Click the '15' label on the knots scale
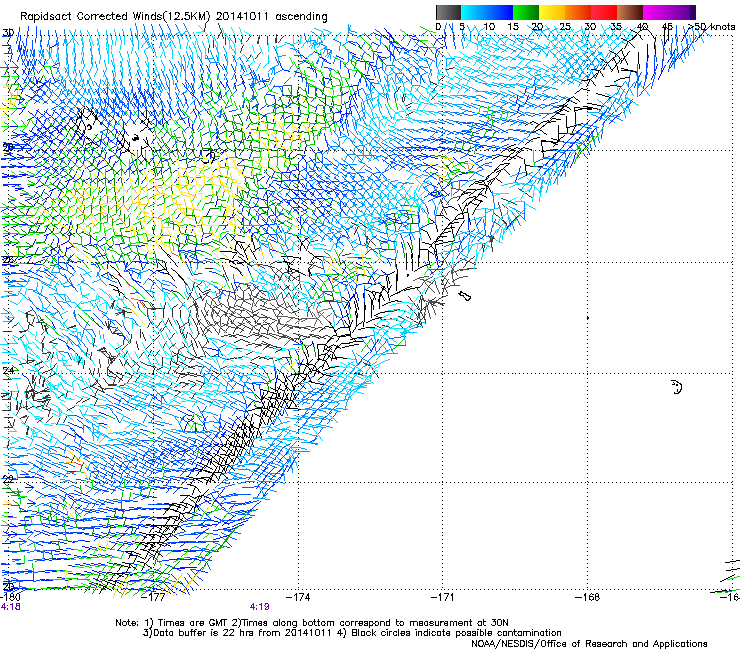Screen dimensions: 740x650 tap(513, 27)
